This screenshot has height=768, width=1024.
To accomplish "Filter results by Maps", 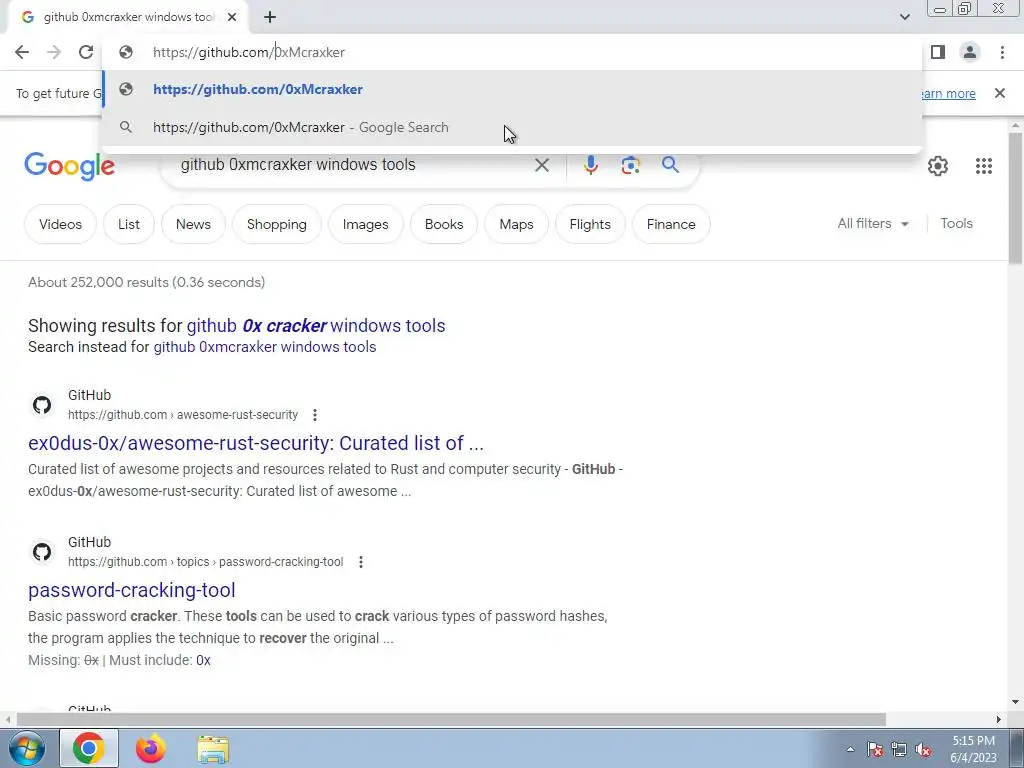I will pyautogui.click(x=516, y=224).
